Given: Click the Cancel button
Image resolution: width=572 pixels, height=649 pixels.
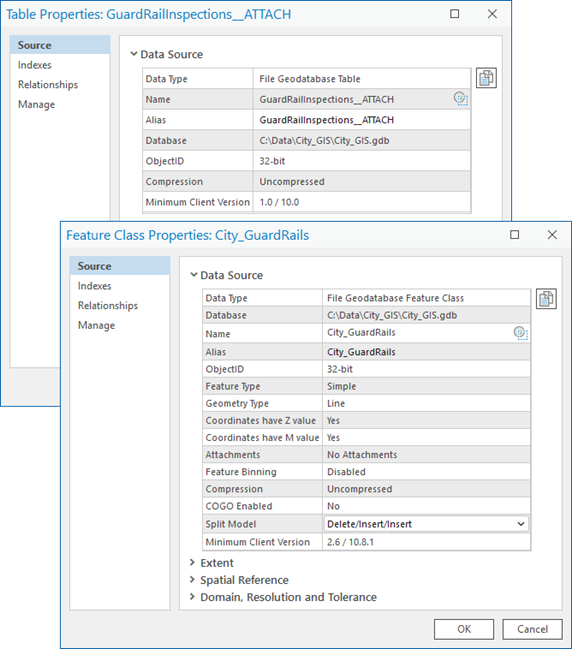Looking at the screenshot, I should 532,629.
